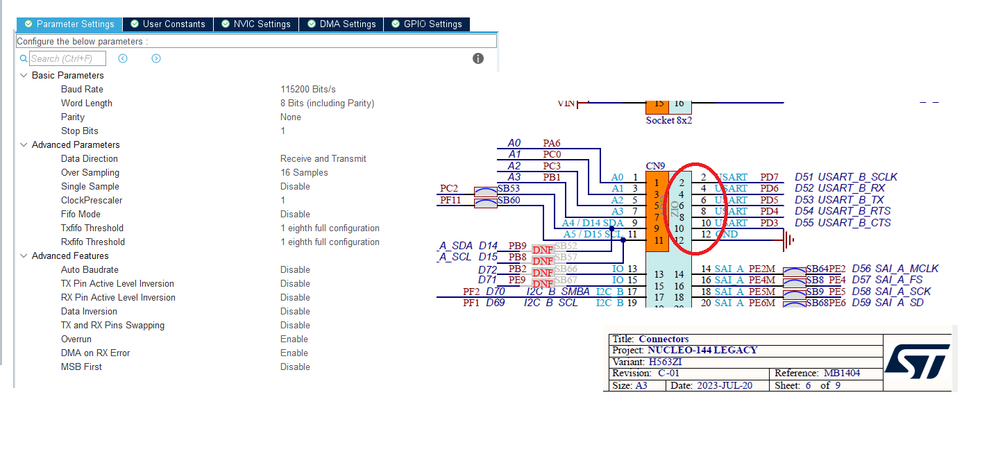Select the Overrun parameter label
The image size is (998, 452).
[78, 339]
